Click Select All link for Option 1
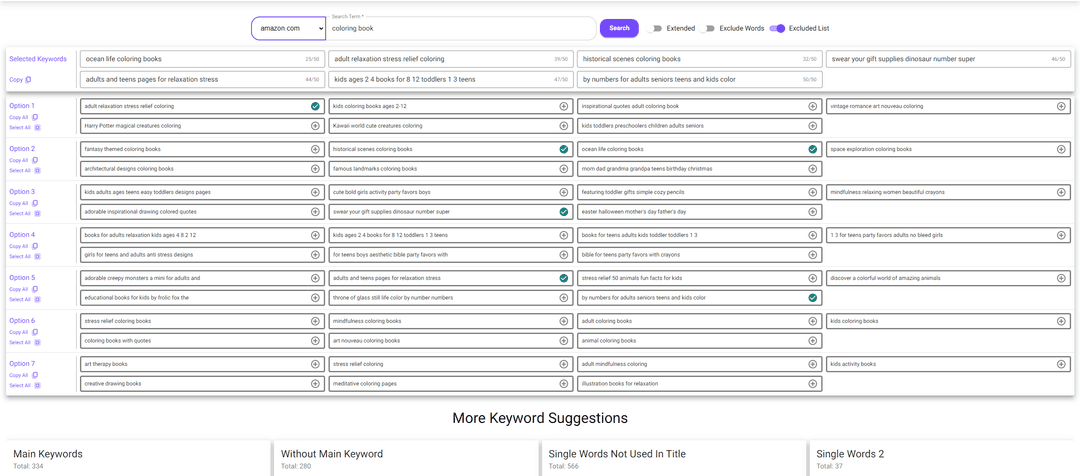The height and width of the screenshot is (476, 1080). pos(20,127)
